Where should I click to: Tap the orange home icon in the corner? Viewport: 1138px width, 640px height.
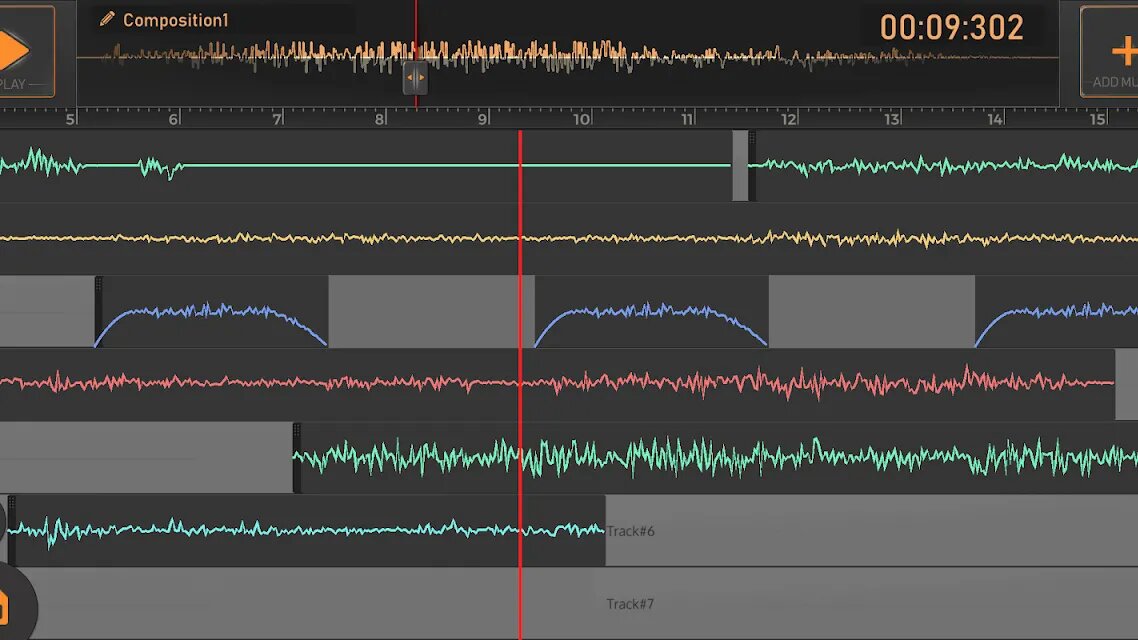[4, 608]
